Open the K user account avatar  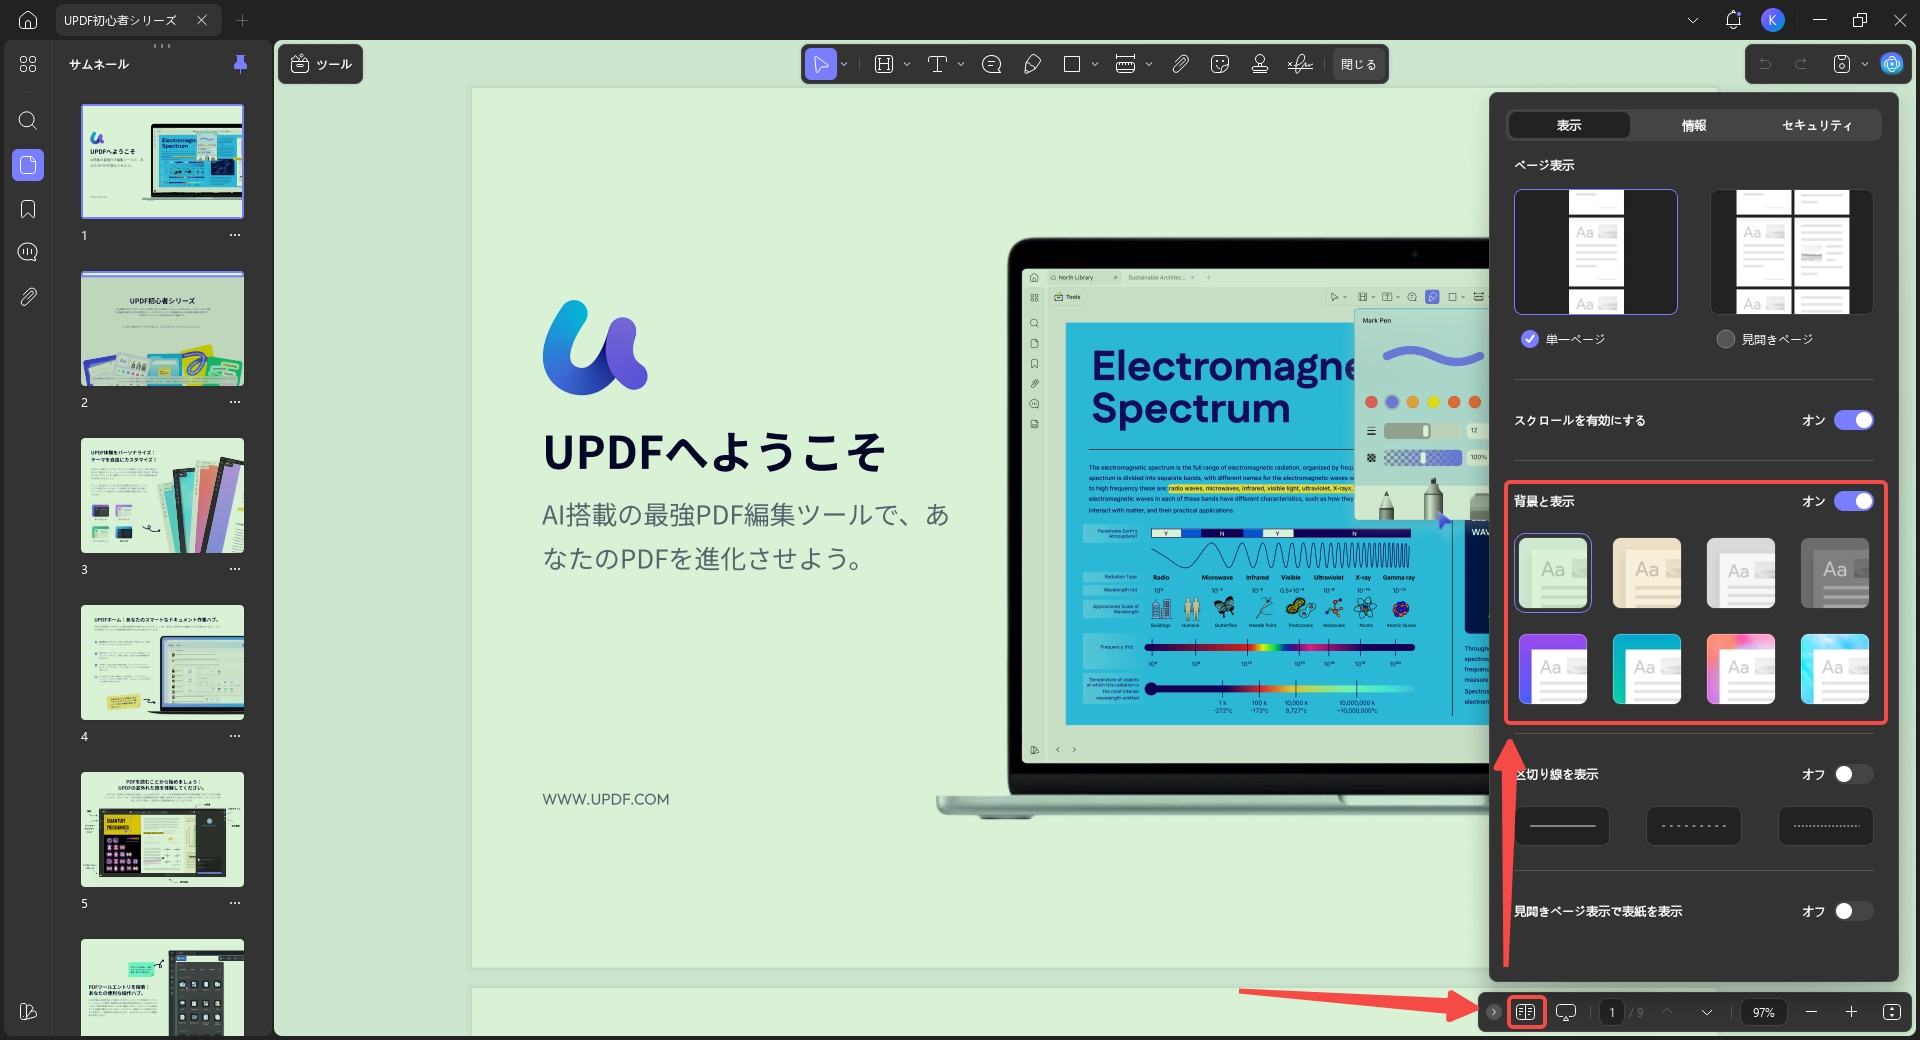(x=1773, y=20)
